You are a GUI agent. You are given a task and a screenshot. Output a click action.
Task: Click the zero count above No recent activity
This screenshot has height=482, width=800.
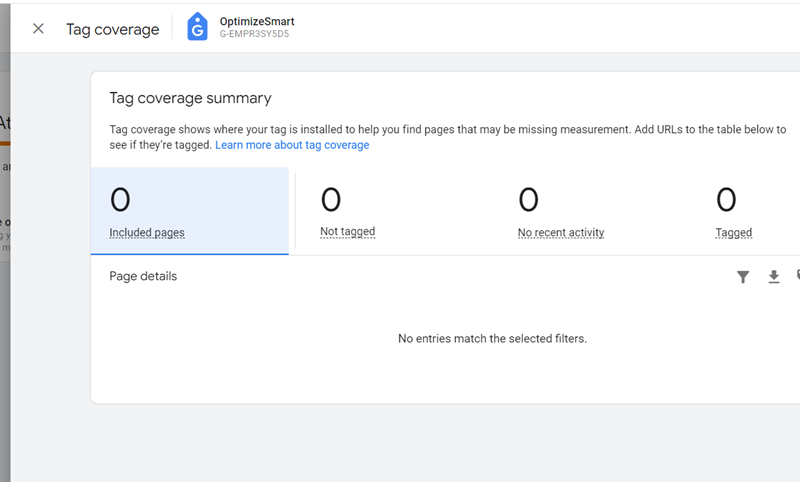(528, 201)
